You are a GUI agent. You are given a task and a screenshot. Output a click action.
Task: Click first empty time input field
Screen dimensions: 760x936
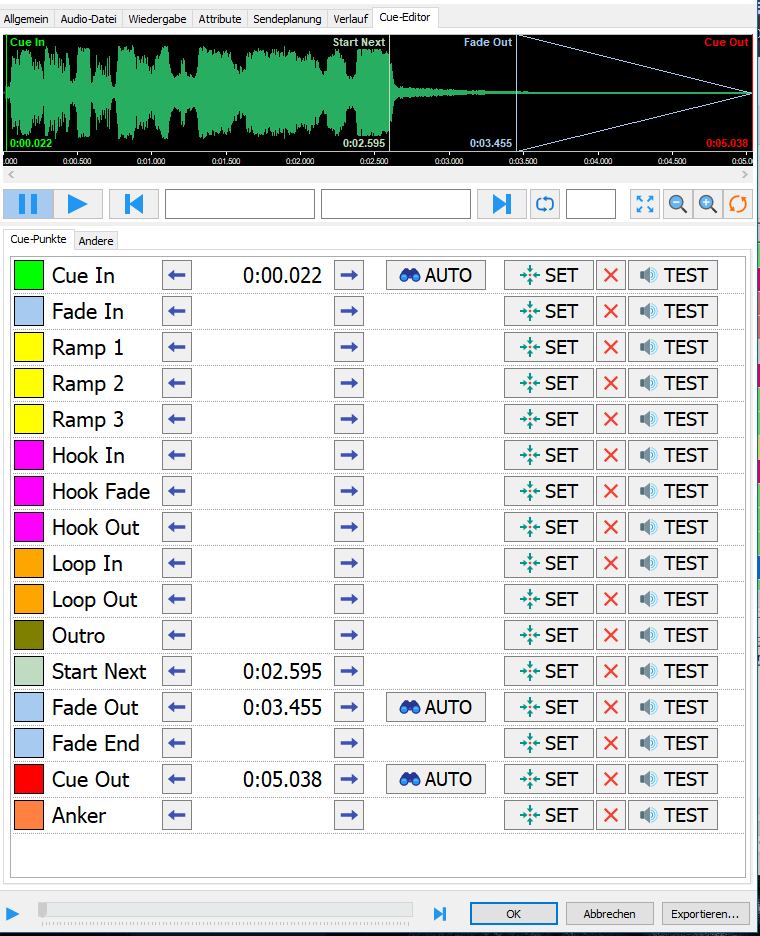click(x=240, y=204)
